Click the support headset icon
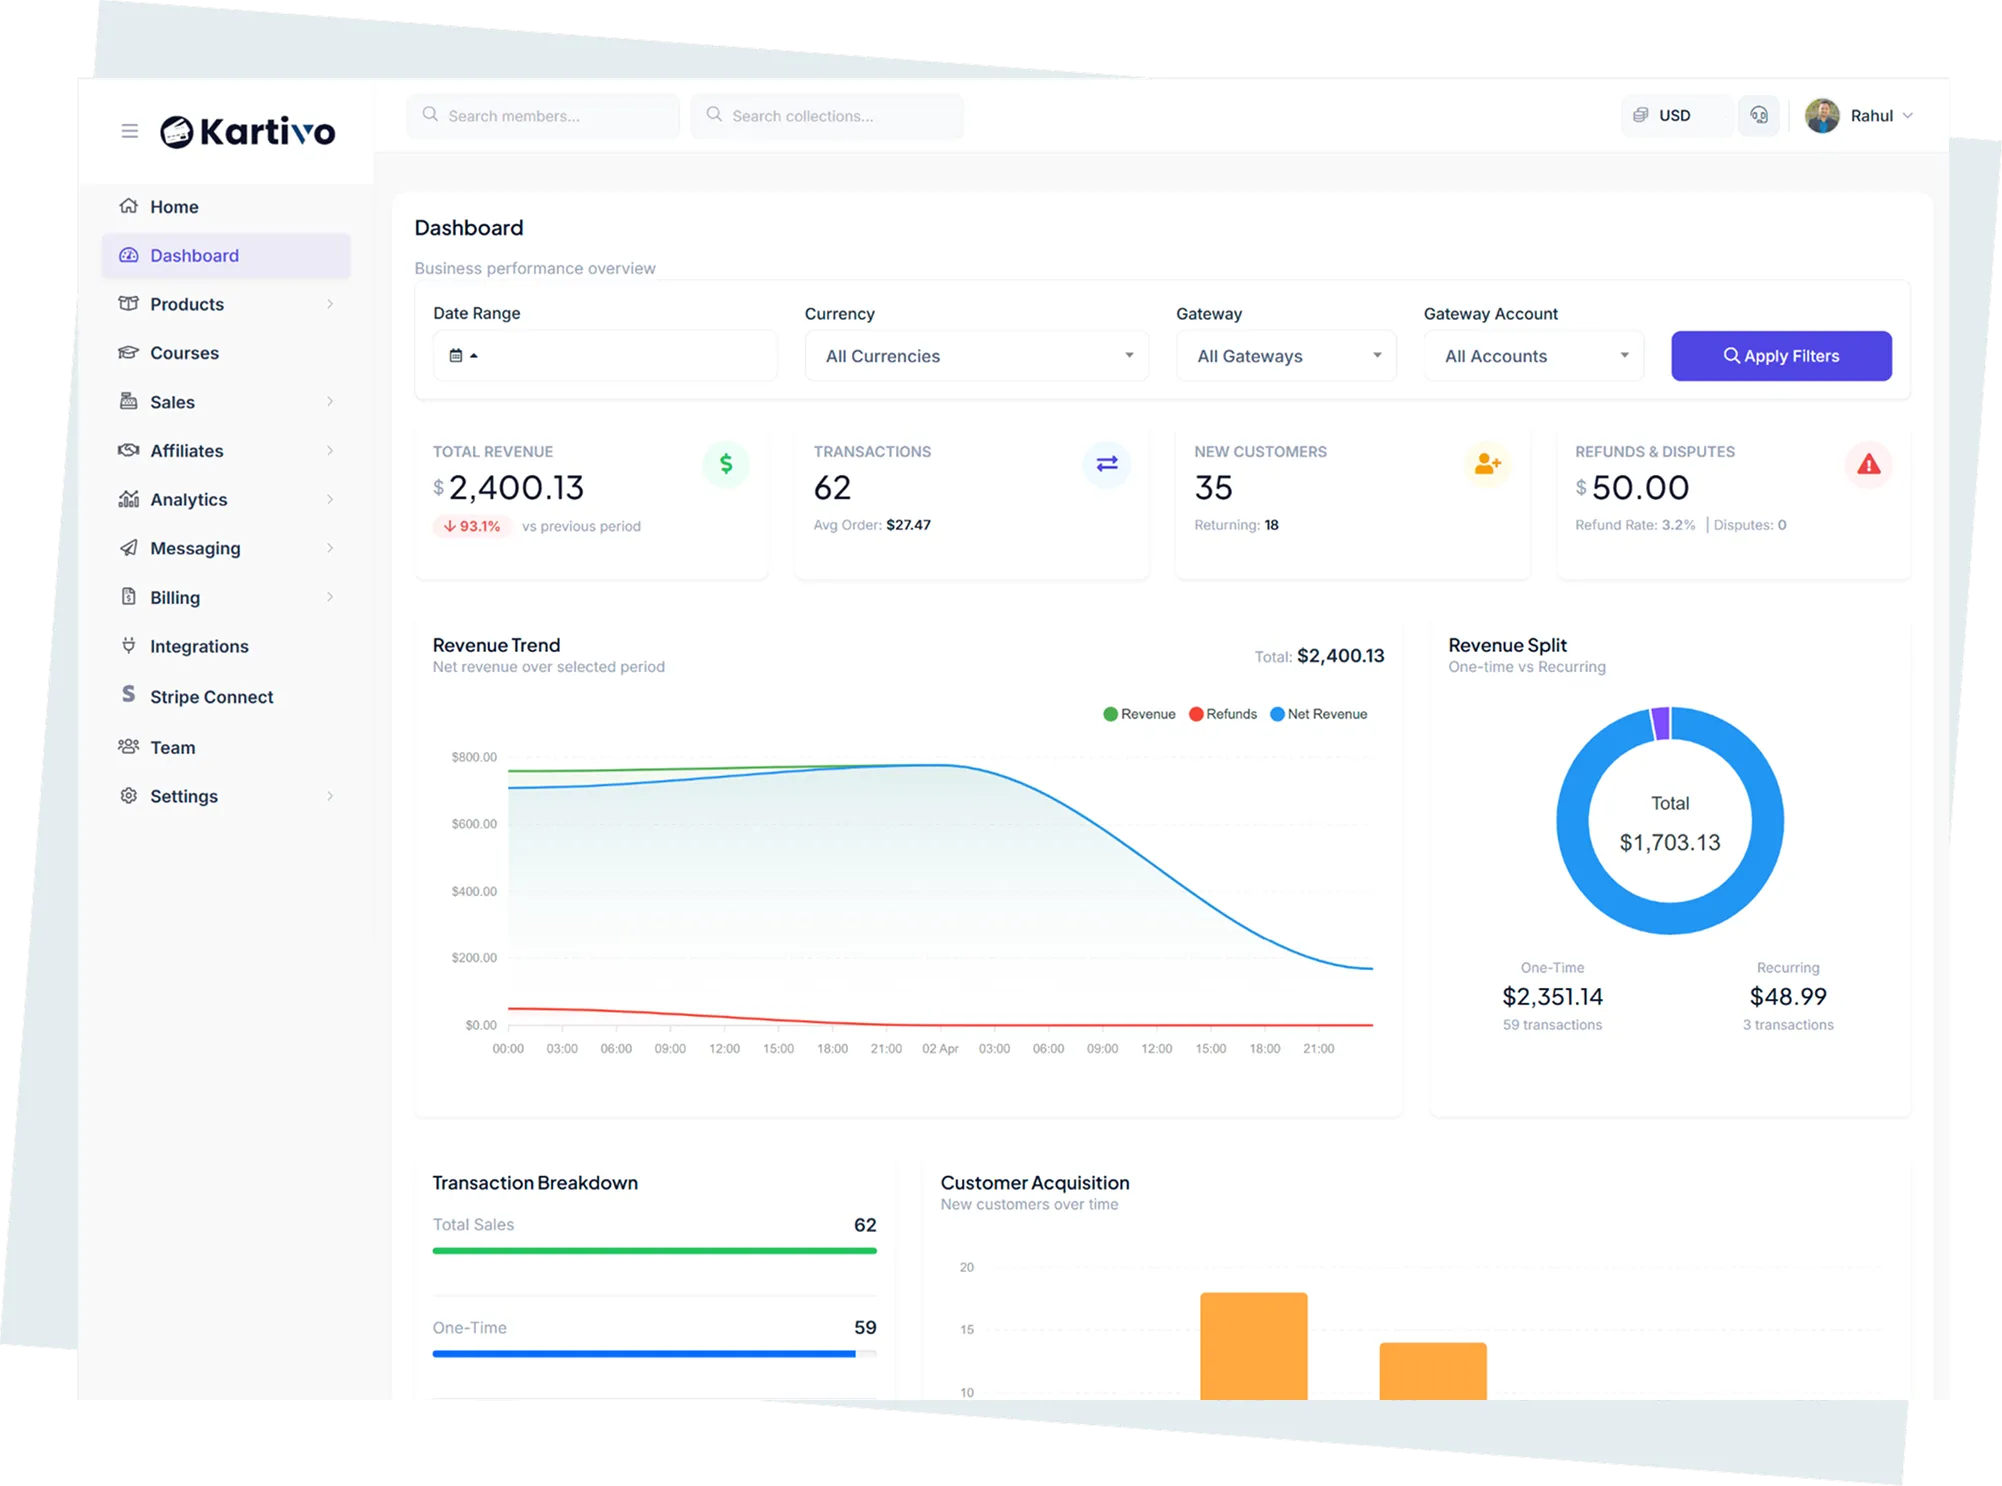The image size is (2002, 1486). point(1759,115)
